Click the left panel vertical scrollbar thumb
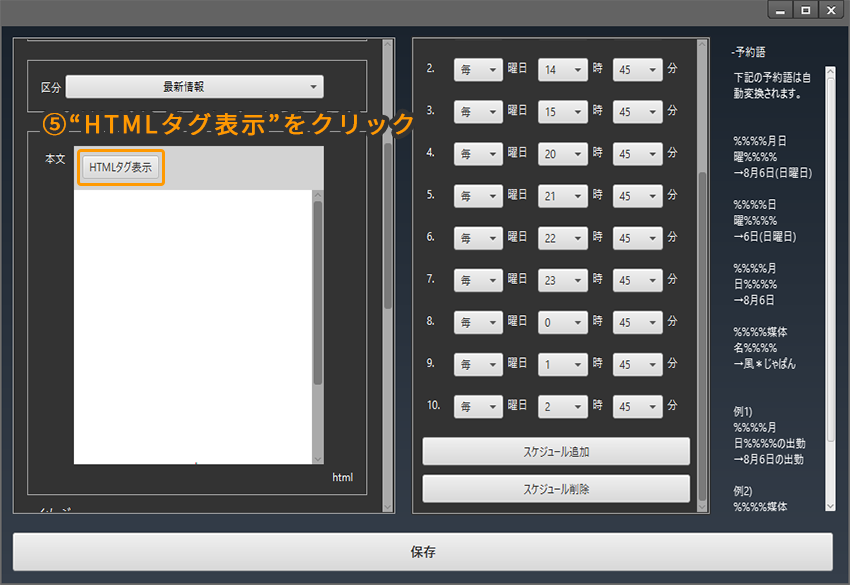The height and width of the screenshot is (585, 850). tap(388, 226)
